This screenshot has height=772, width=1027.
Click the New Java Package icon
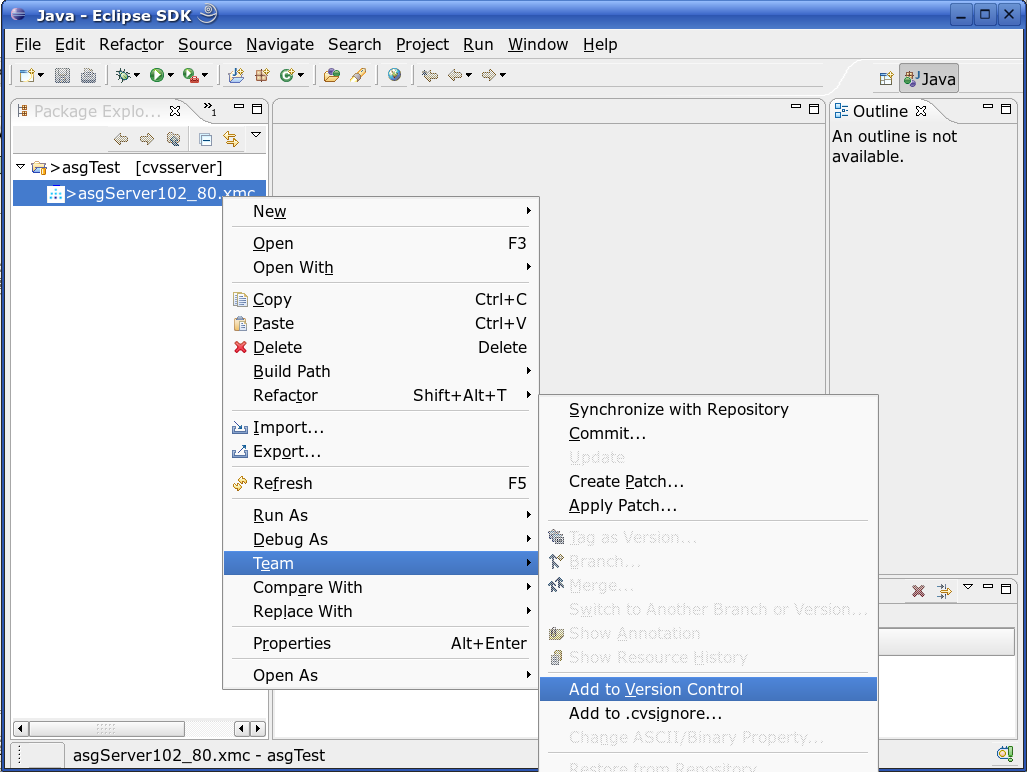pyautogui.click(x=262, y=75)
